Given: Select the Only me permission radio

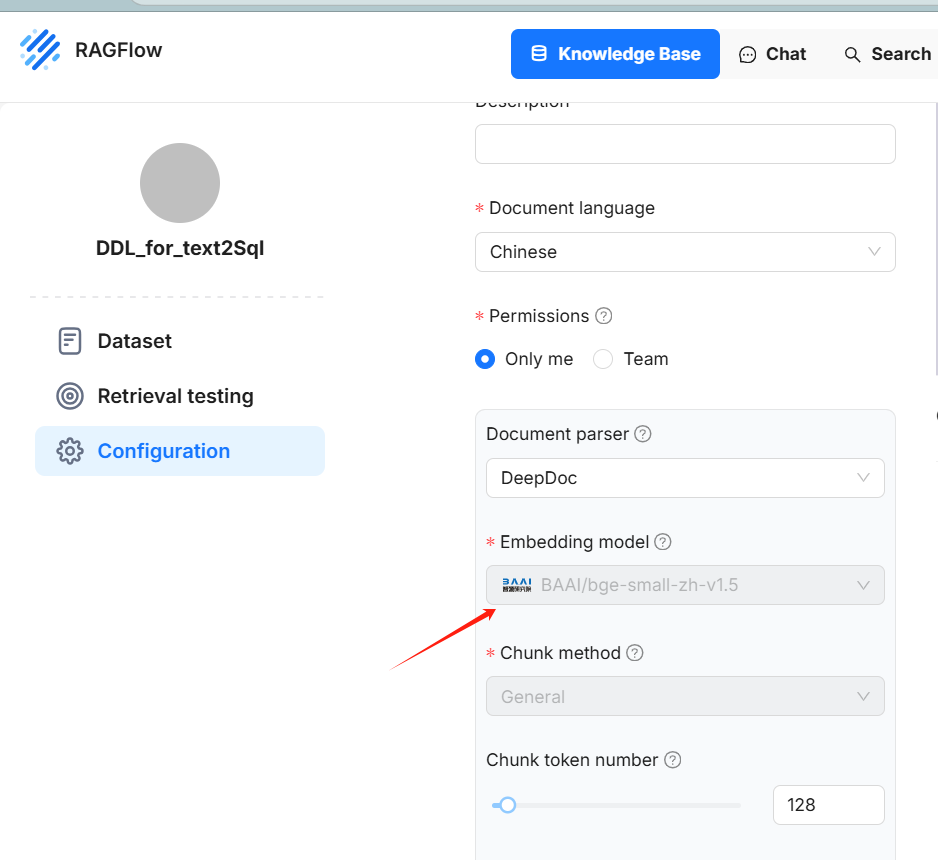Looking at the screenshot, I should click(x=485, y=359).
